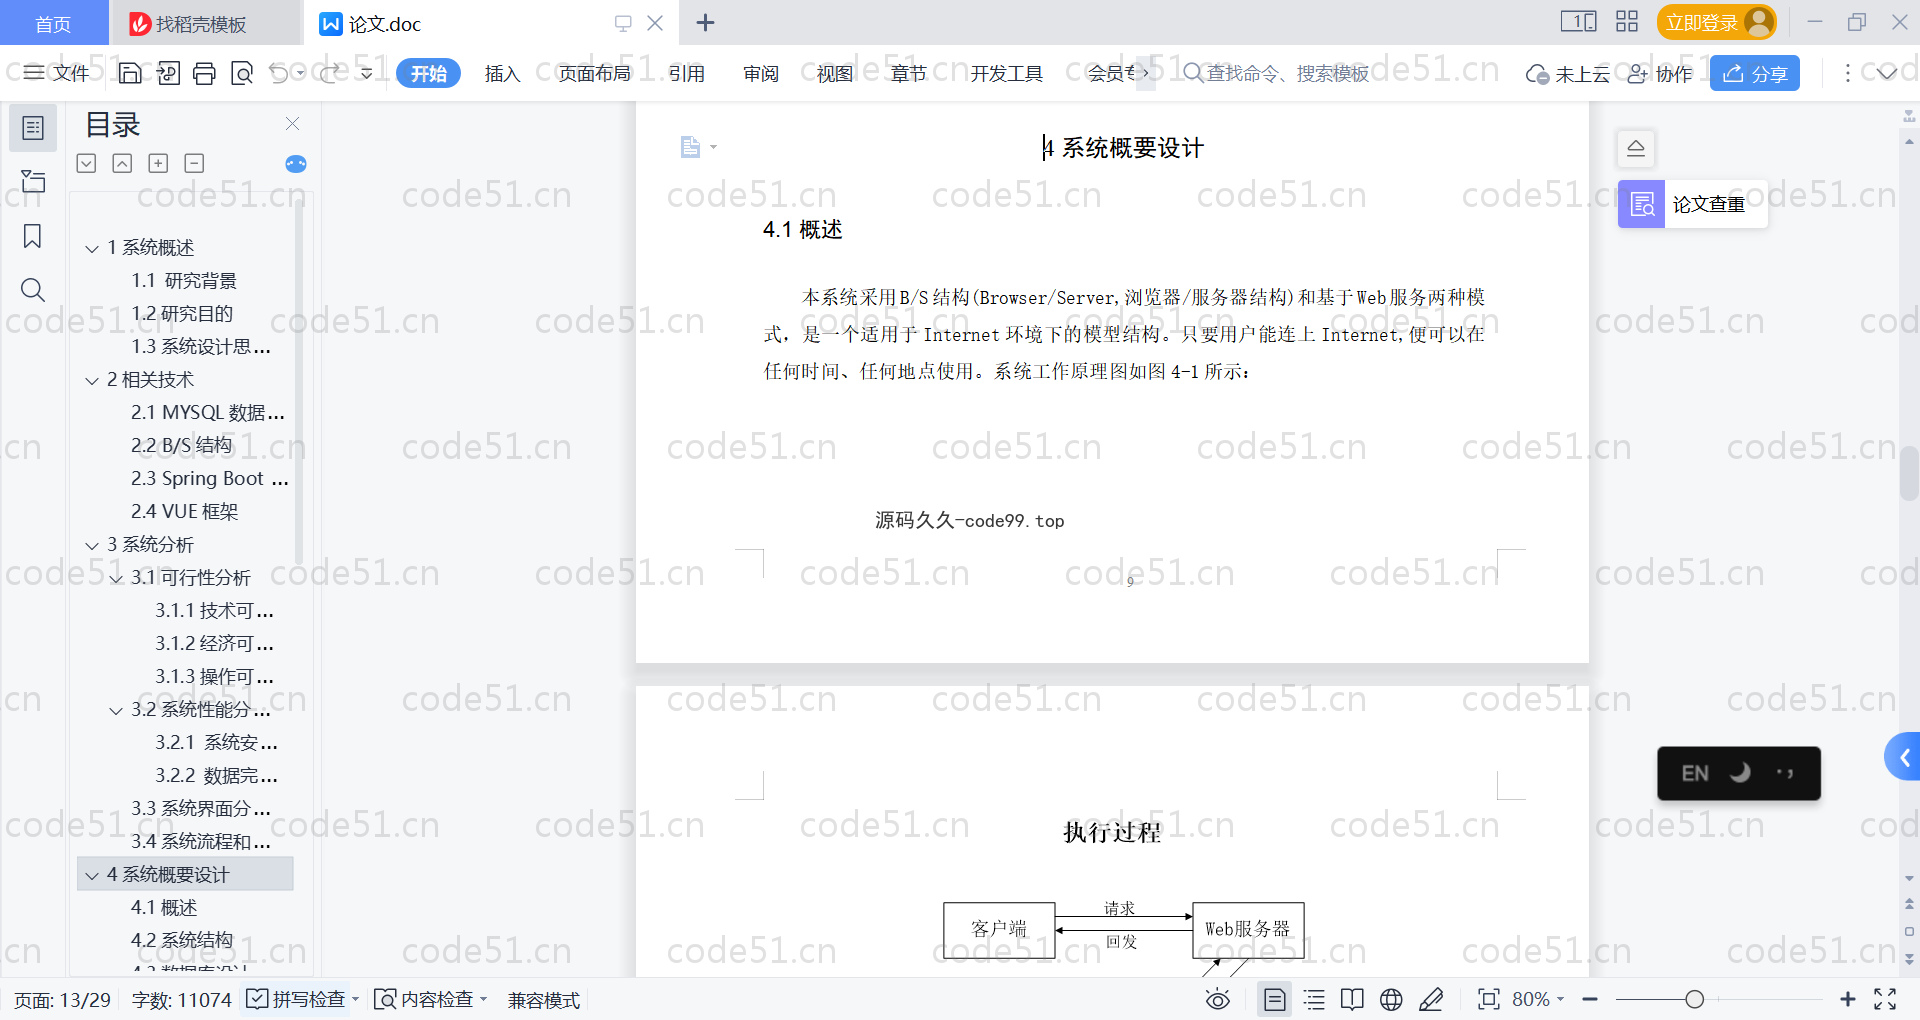Collapse the 2 相关技术 outline node

(x=92, y=380)
